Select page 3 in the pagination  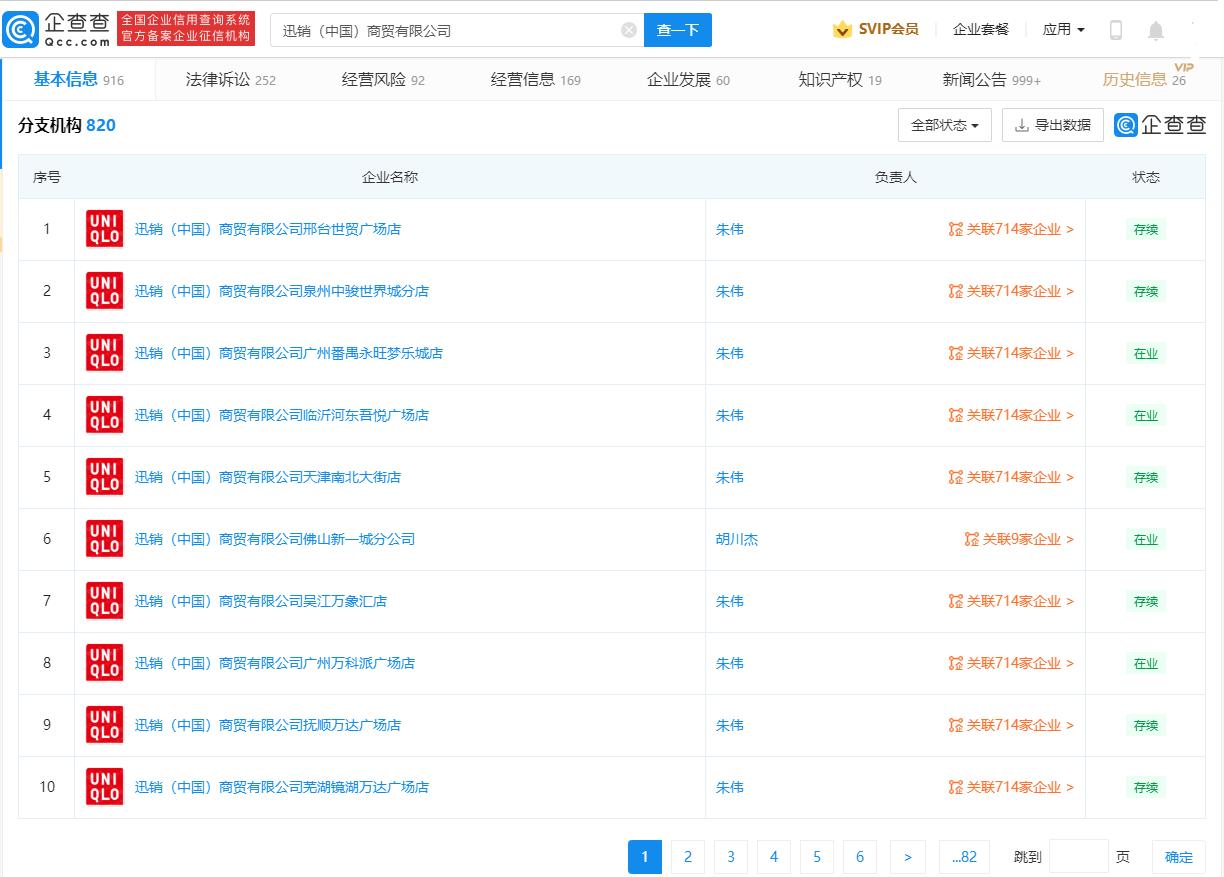point(730,857)
